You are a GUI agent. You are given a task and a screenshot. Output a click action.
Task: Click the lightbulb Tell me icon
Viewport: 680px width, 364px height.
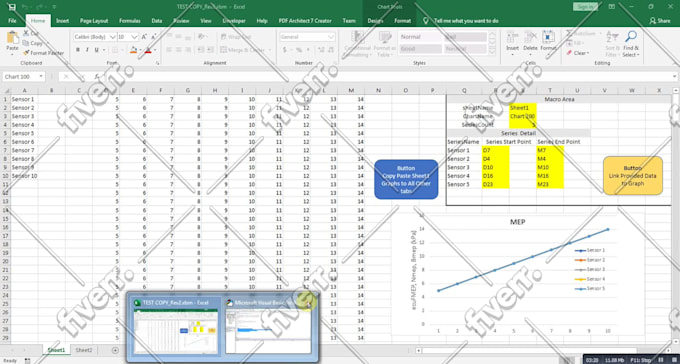click(x=426, y=20)
